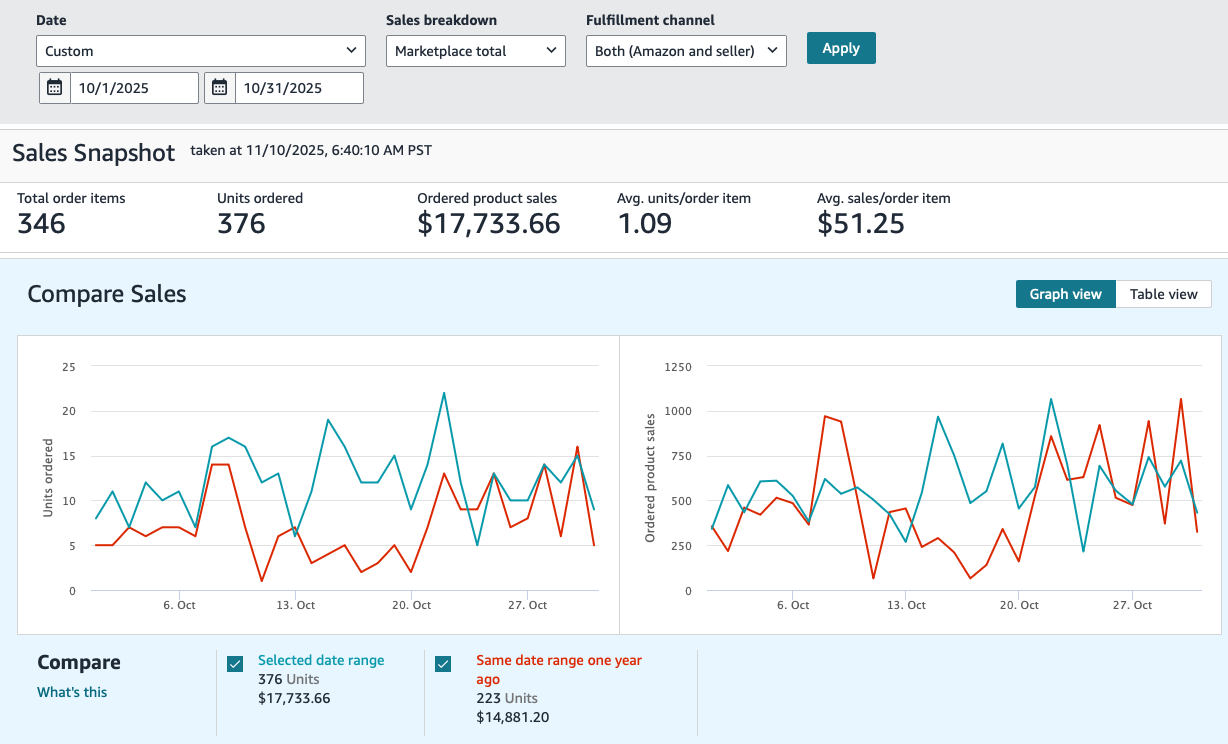Image resolution: width=1228 pixels, height=744 pixels.
Task: Select the Graph view tab
Action: click(x=1066, y=294)
